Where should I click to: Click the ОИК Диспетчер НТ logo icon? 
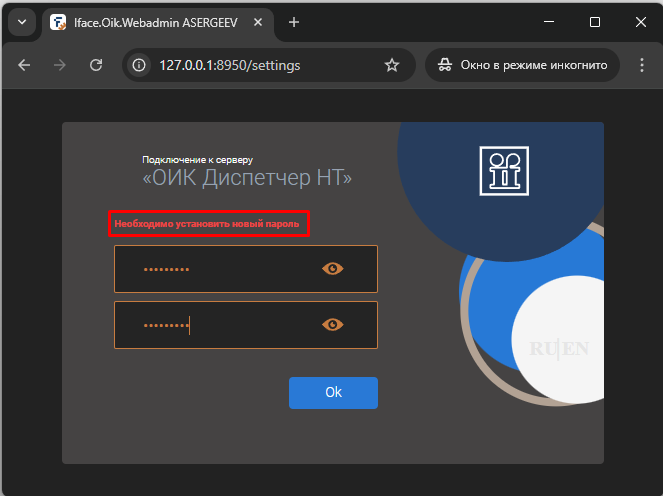tap(504, 171)
